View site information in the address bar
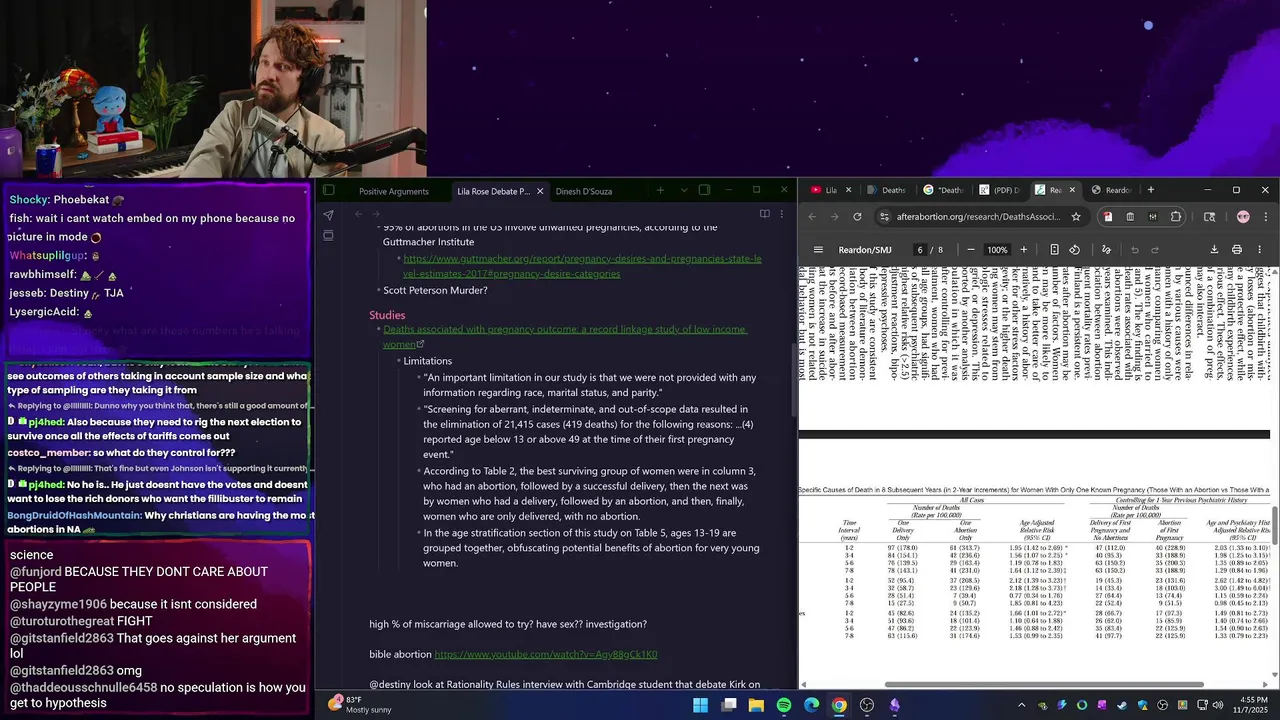This screenshot has height=720, width=1280. [x=884, y=216]
